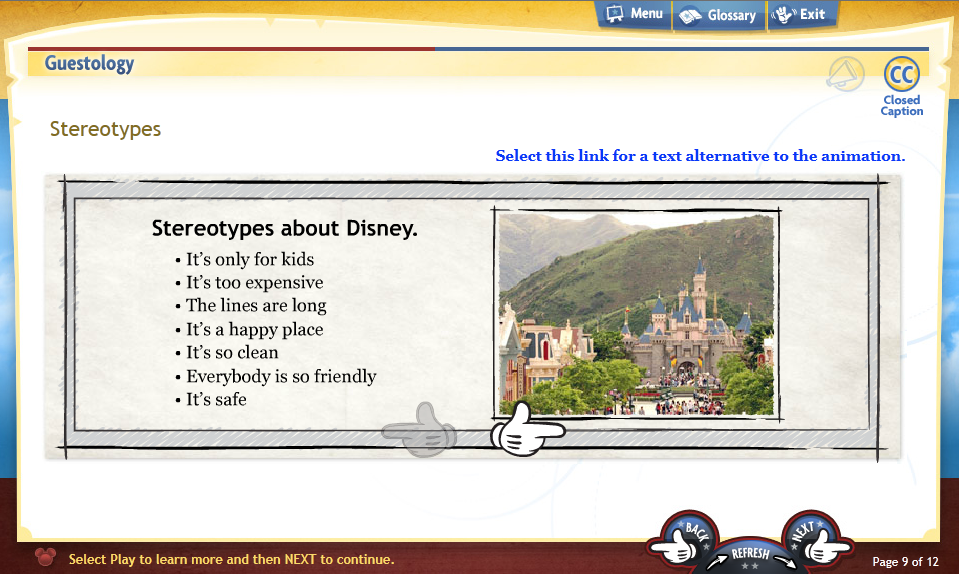Click 'Stereotypes about Disney.' heading
The width and height of the screenshot is (959, 574).
(284, 228)
